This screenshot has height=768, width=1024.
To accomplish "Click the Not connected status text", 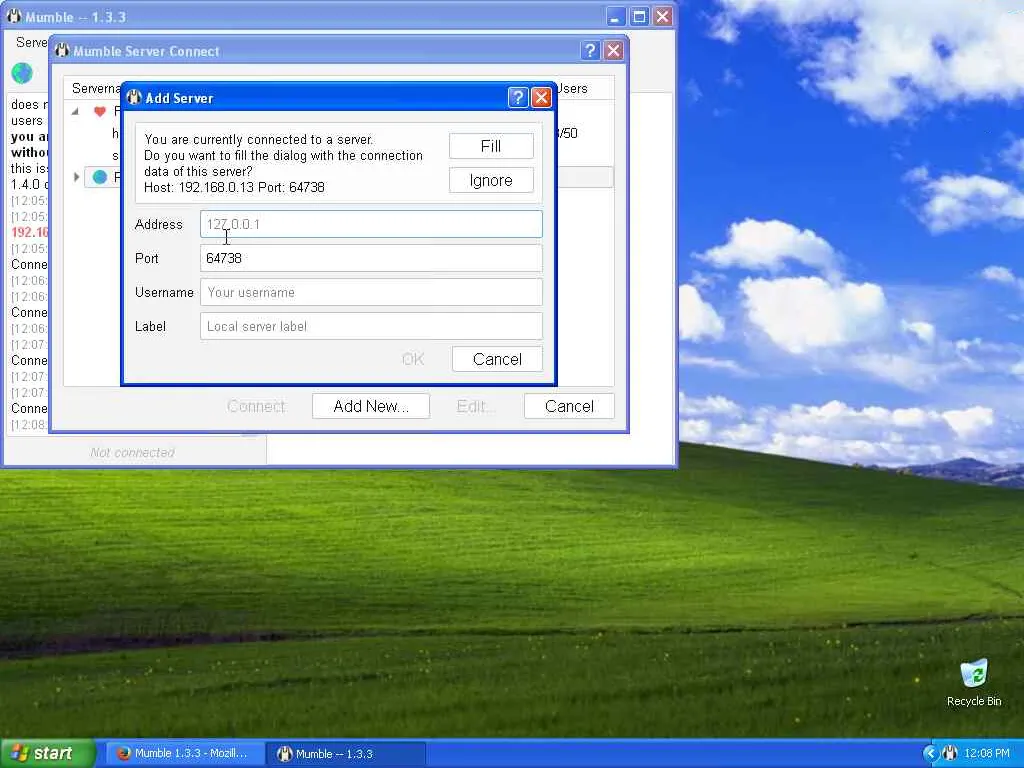I will 133,453.
